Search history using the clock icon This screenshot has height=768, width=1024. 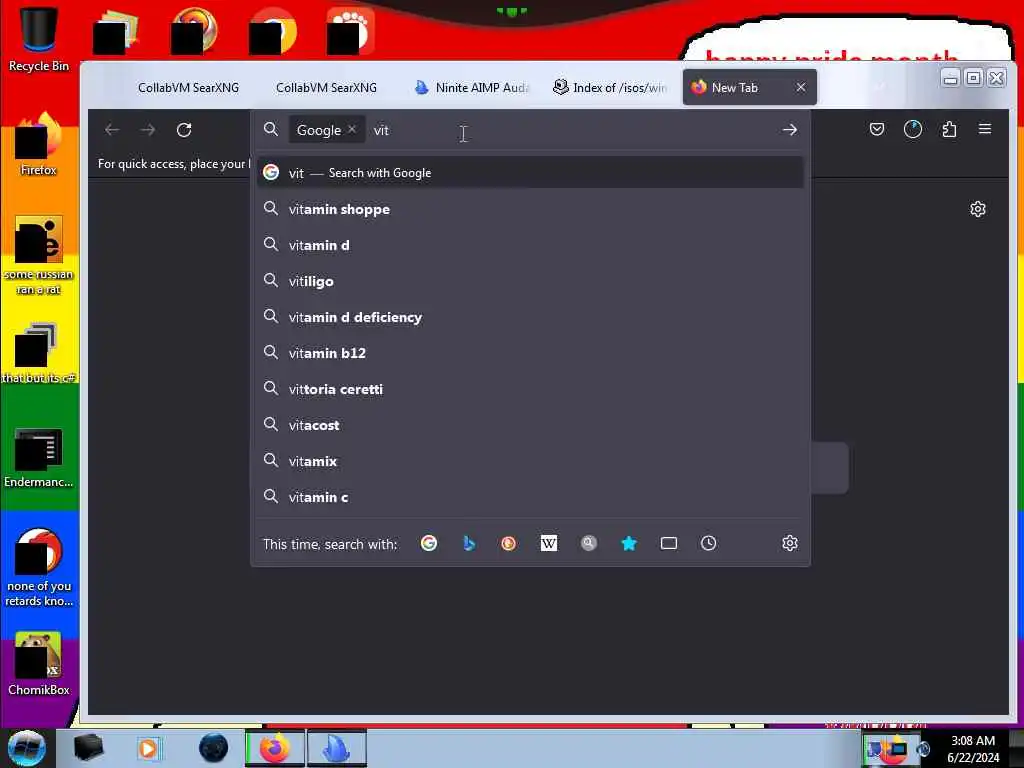coord(709,543)
